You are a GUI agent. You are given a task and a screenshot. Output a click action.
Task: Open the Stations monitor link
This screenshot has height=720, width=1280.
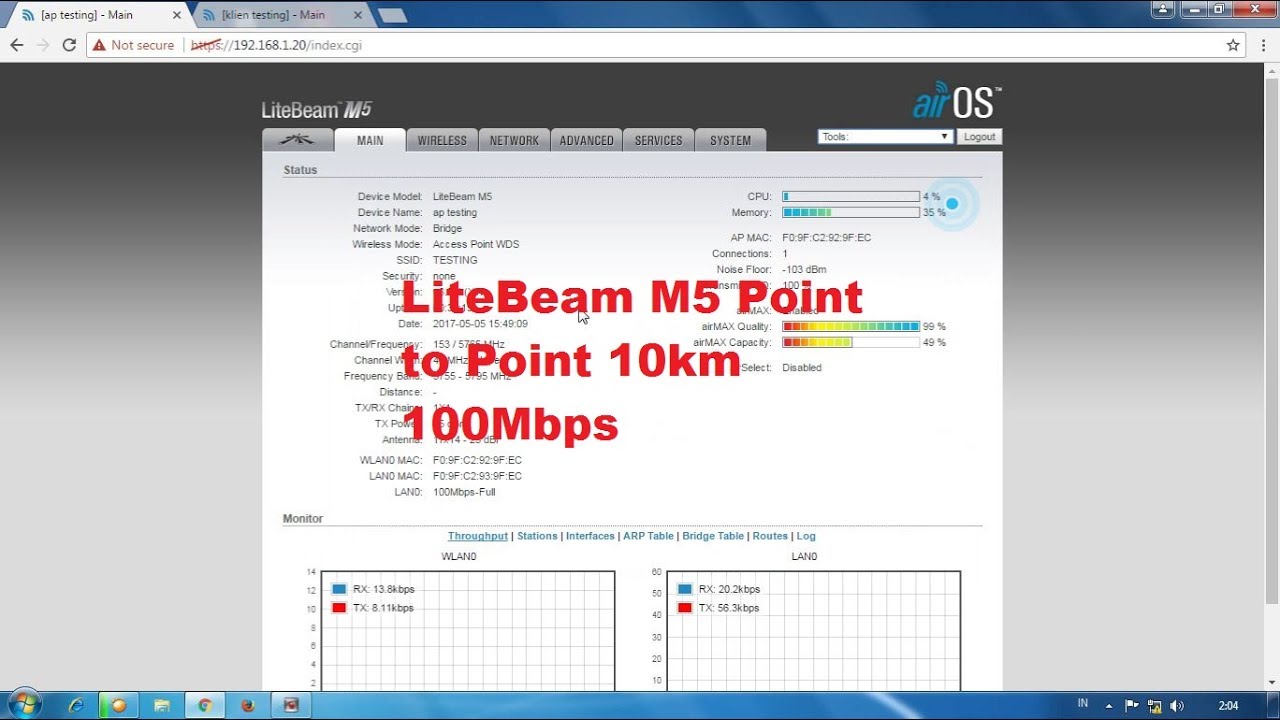coord(537,536)
